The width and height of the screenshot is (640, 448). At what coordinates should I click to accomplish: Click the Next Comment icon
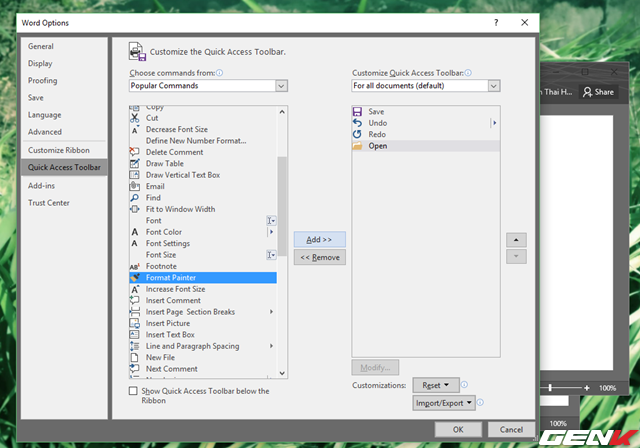[x=135, y=369]
